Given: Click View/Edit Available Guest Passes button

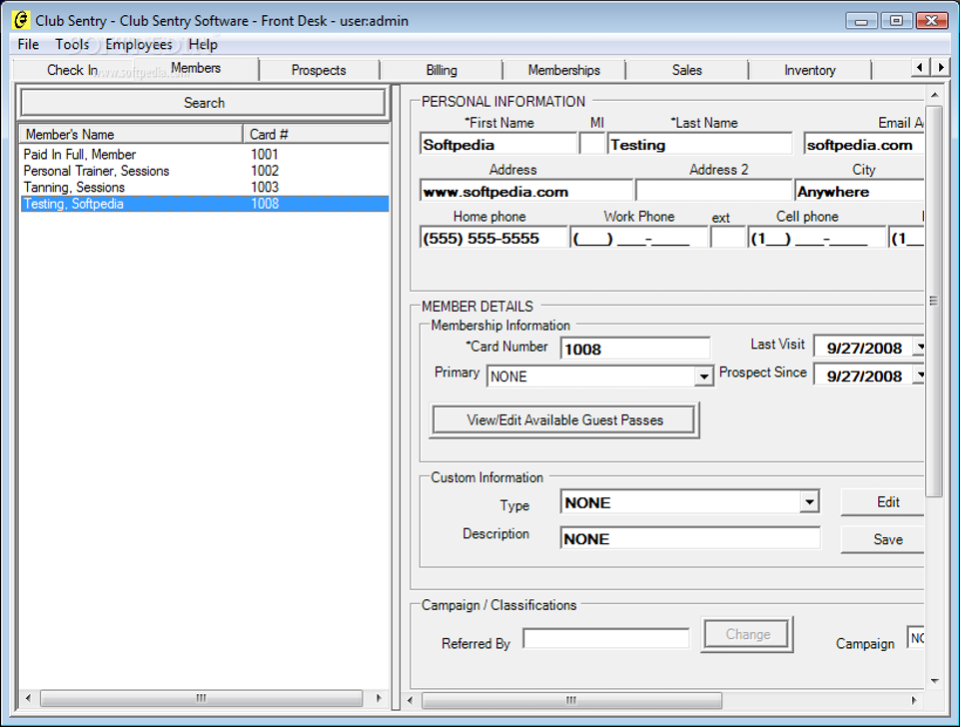Looking at the screenshot, I should (565, 420).
